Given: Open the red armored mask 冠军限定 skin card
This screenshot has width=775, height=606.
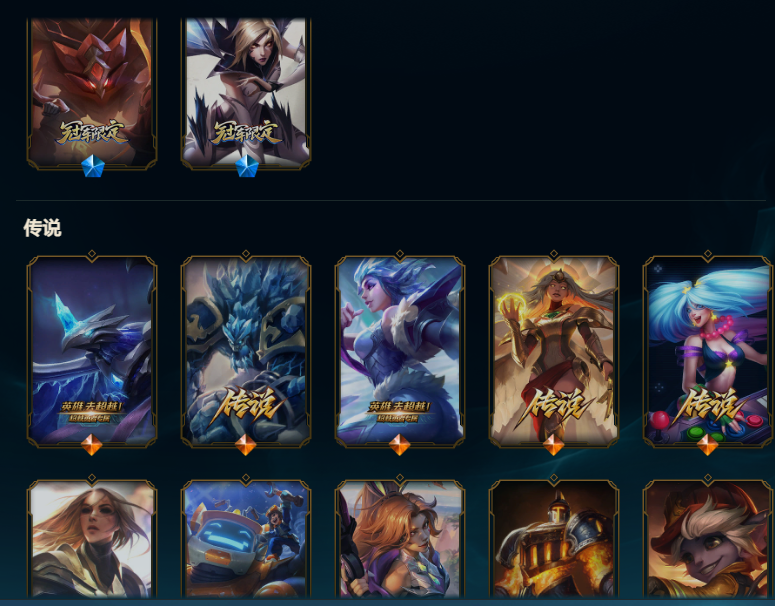Looking at the screenshot, I should coord(92,93).
